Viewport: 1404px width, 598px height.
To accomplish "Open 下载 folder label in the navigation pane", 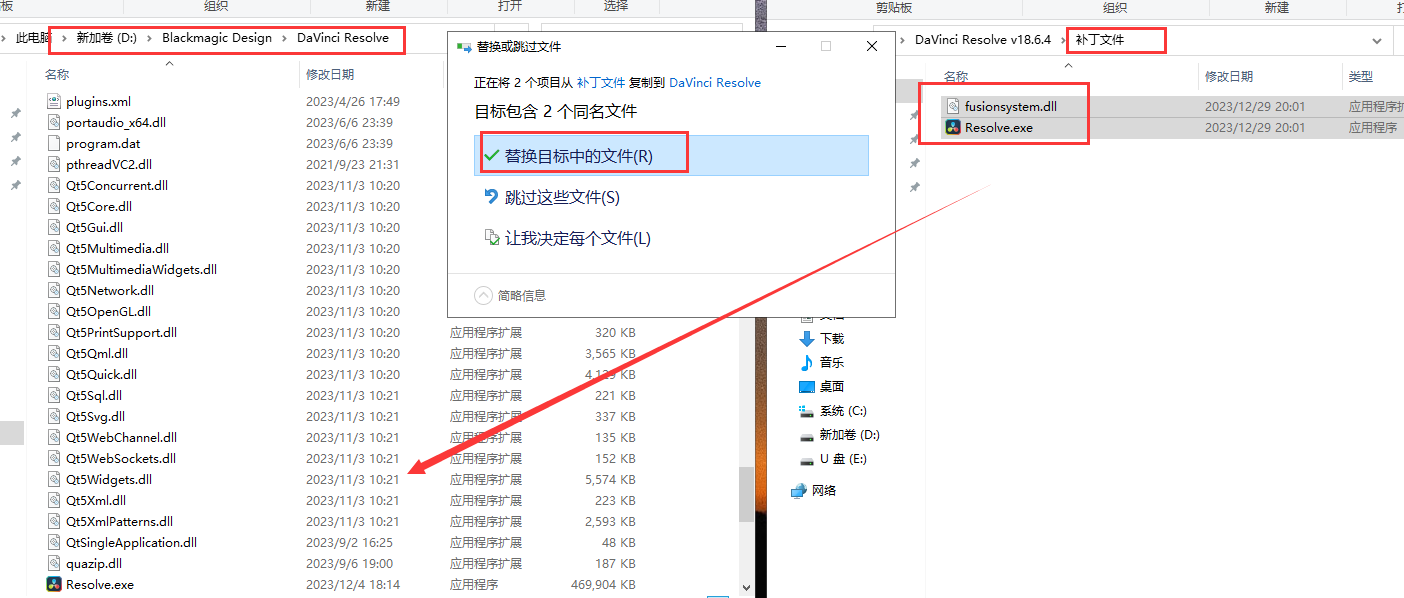I will [x=832, y=339].
